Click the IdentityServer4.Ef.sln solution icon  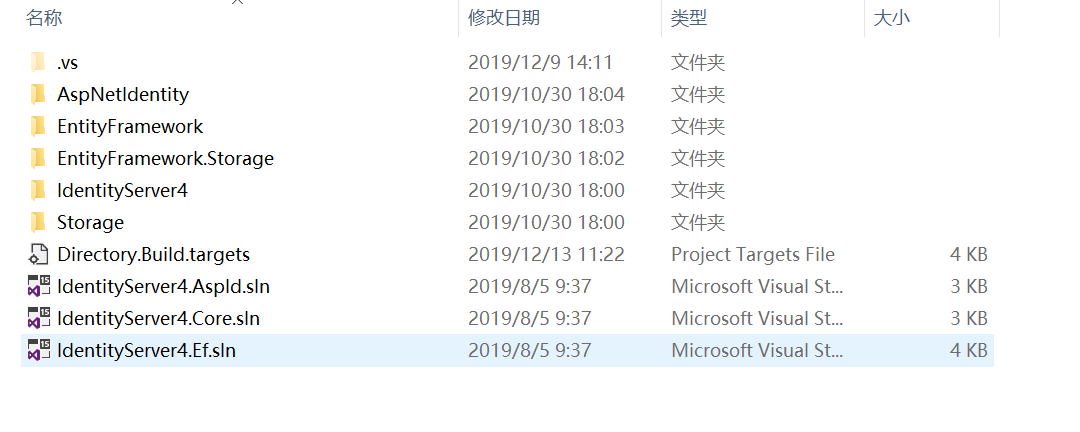38,351
